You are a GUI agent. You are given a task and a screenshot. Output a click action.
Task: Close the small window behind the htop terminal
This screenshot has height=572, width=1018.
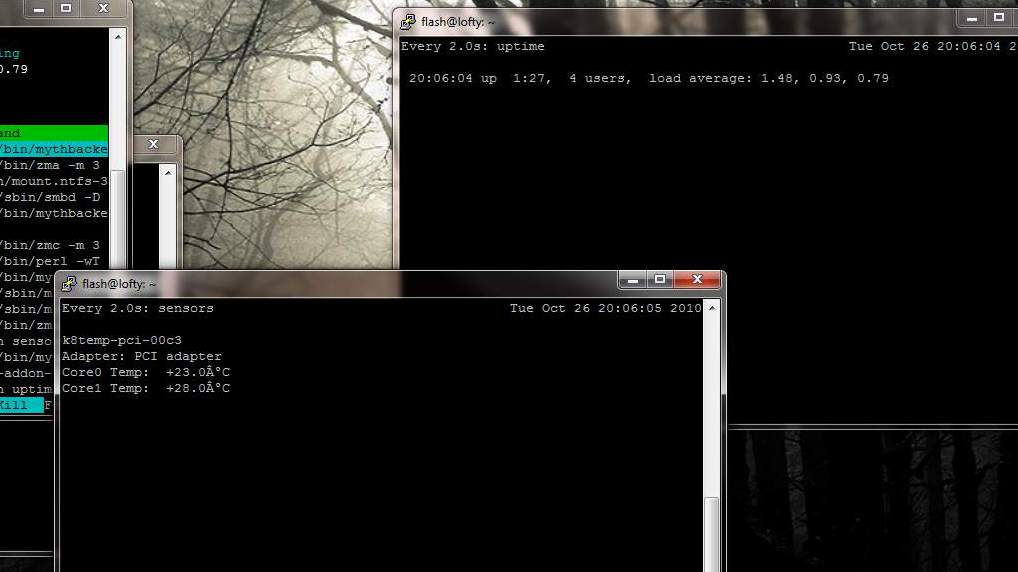(153, 144)
